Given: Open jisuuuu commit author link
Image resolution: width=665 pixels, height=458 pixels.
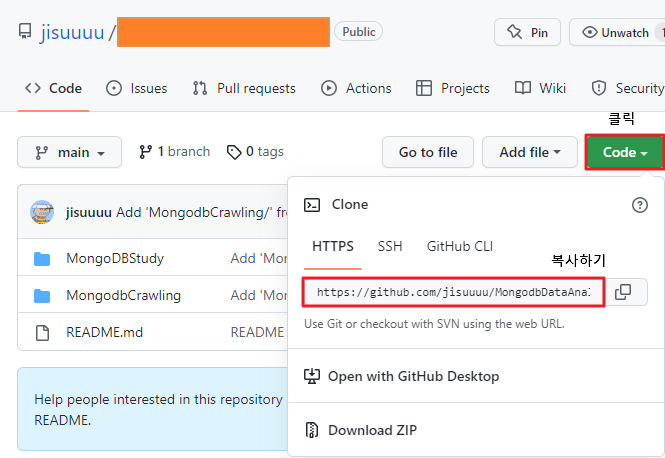Looking at the screenshot, I should point(89,212).
